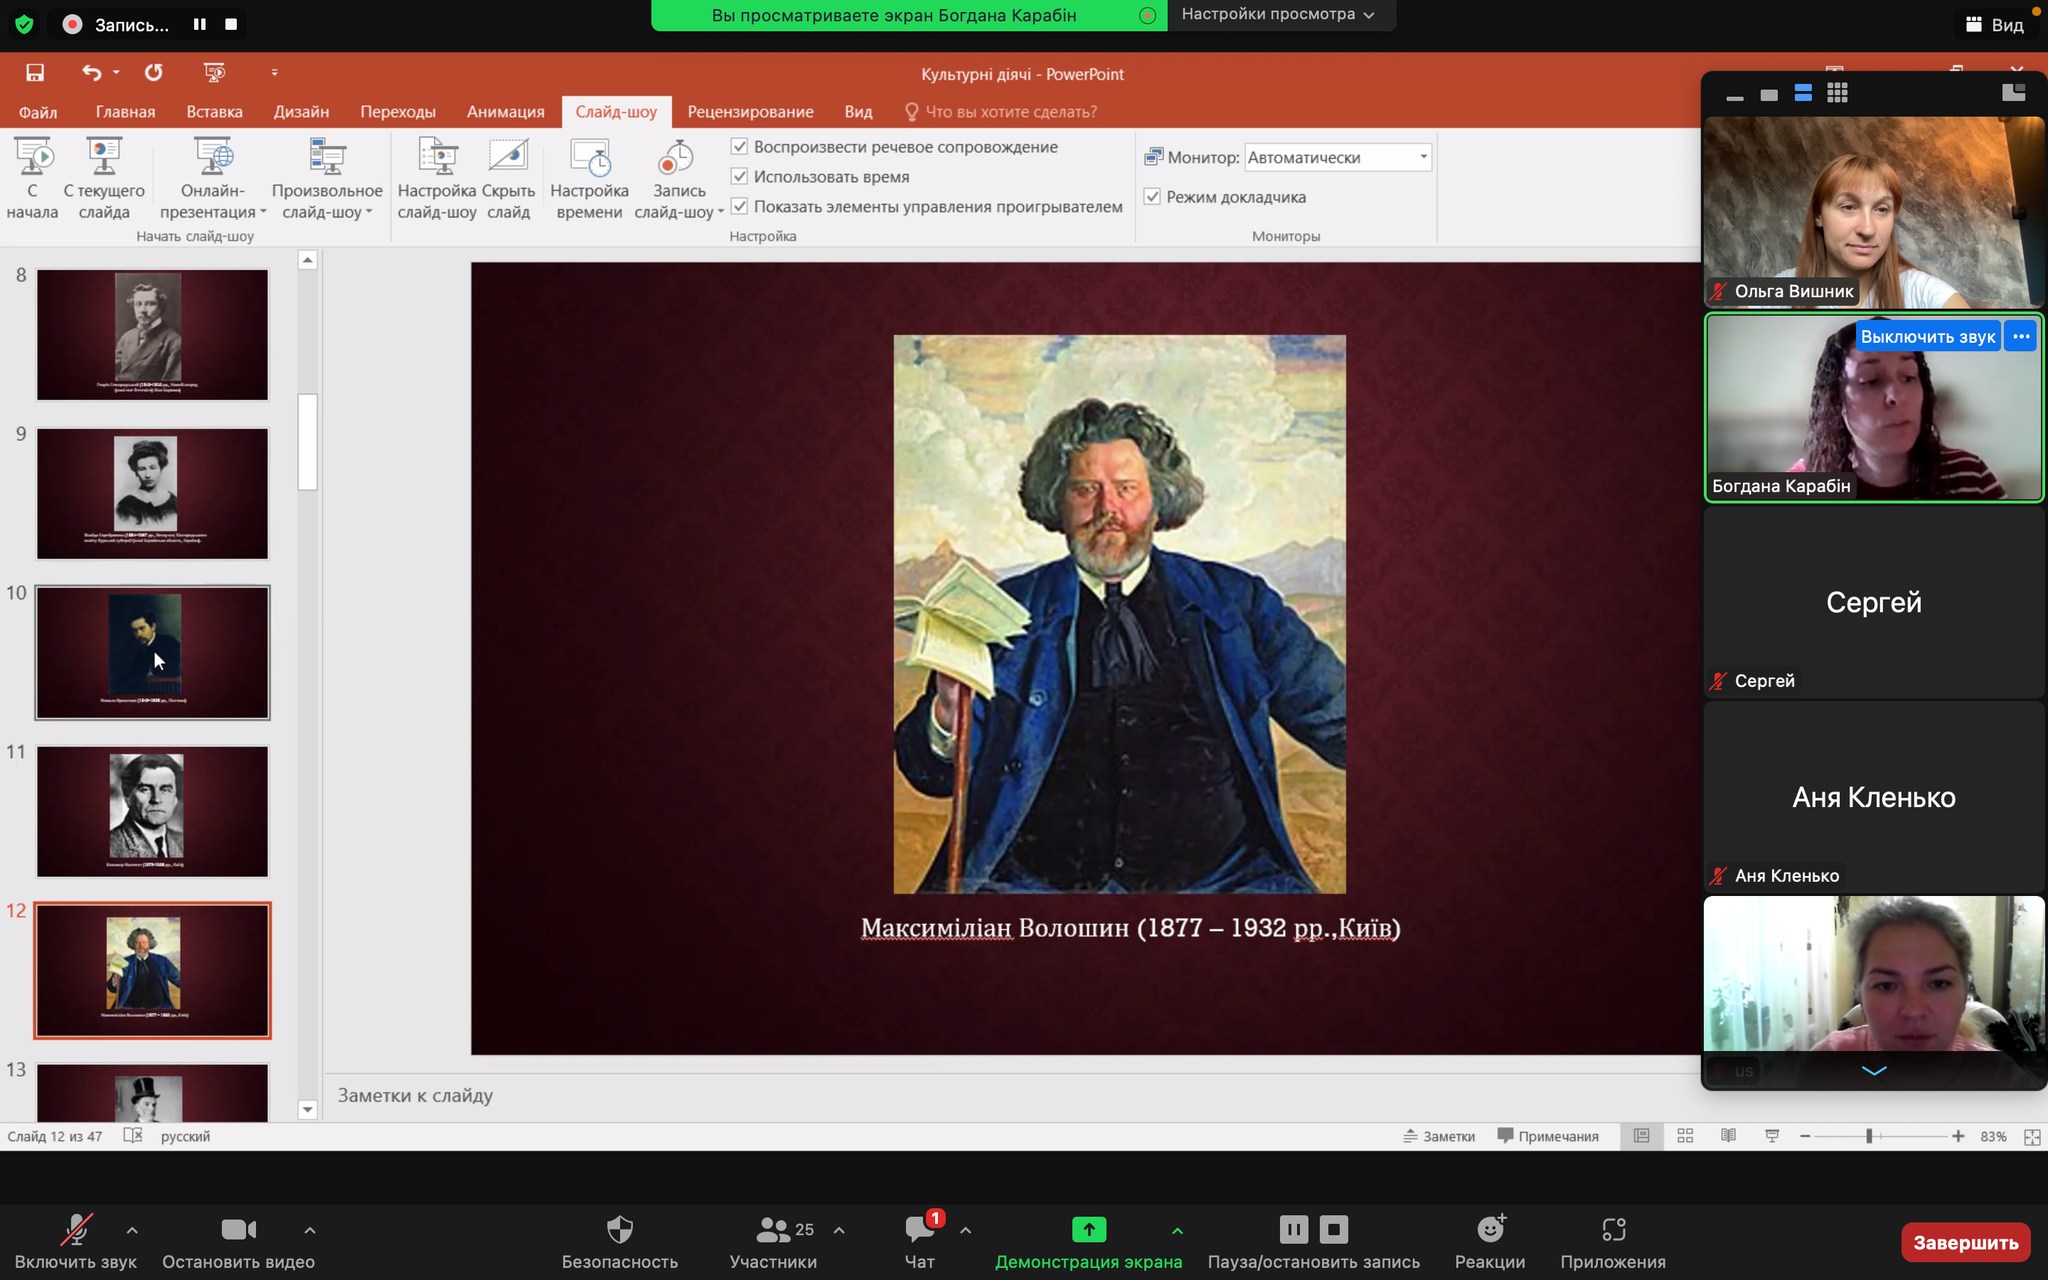The height and width of the screenshot is (1280, 2048).
Task: Open Online presentation option
Action: click(213, 179)
